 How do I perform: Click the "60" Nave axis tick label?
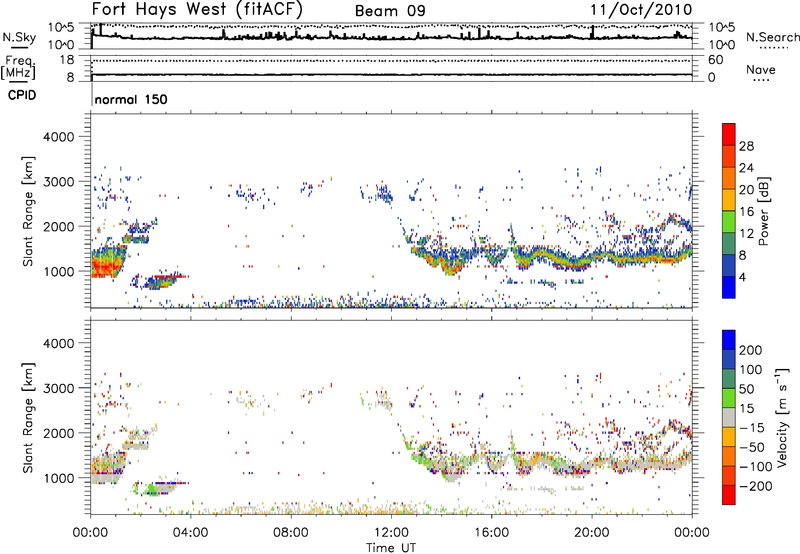coord(716,60)
